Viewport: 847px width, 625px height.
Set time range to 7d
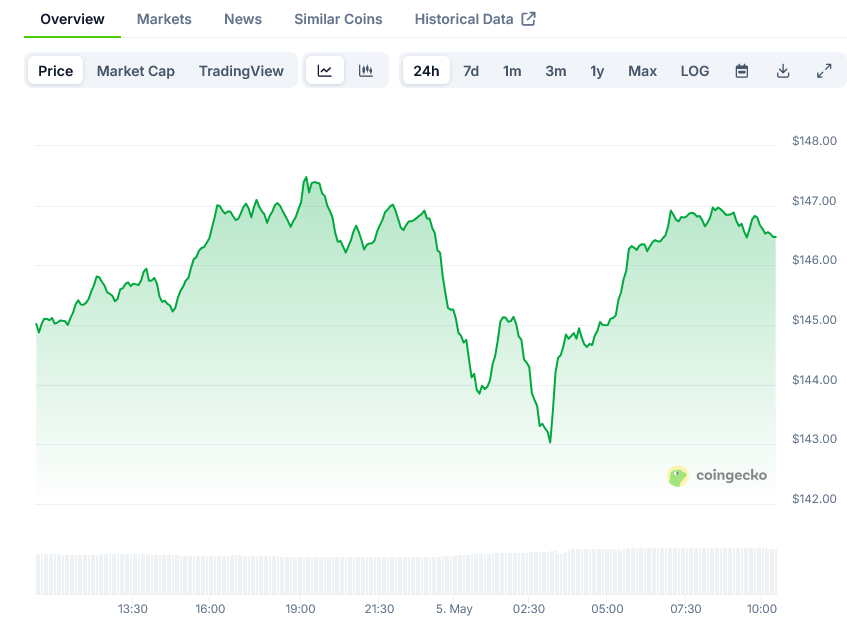[x=471, y=71]
